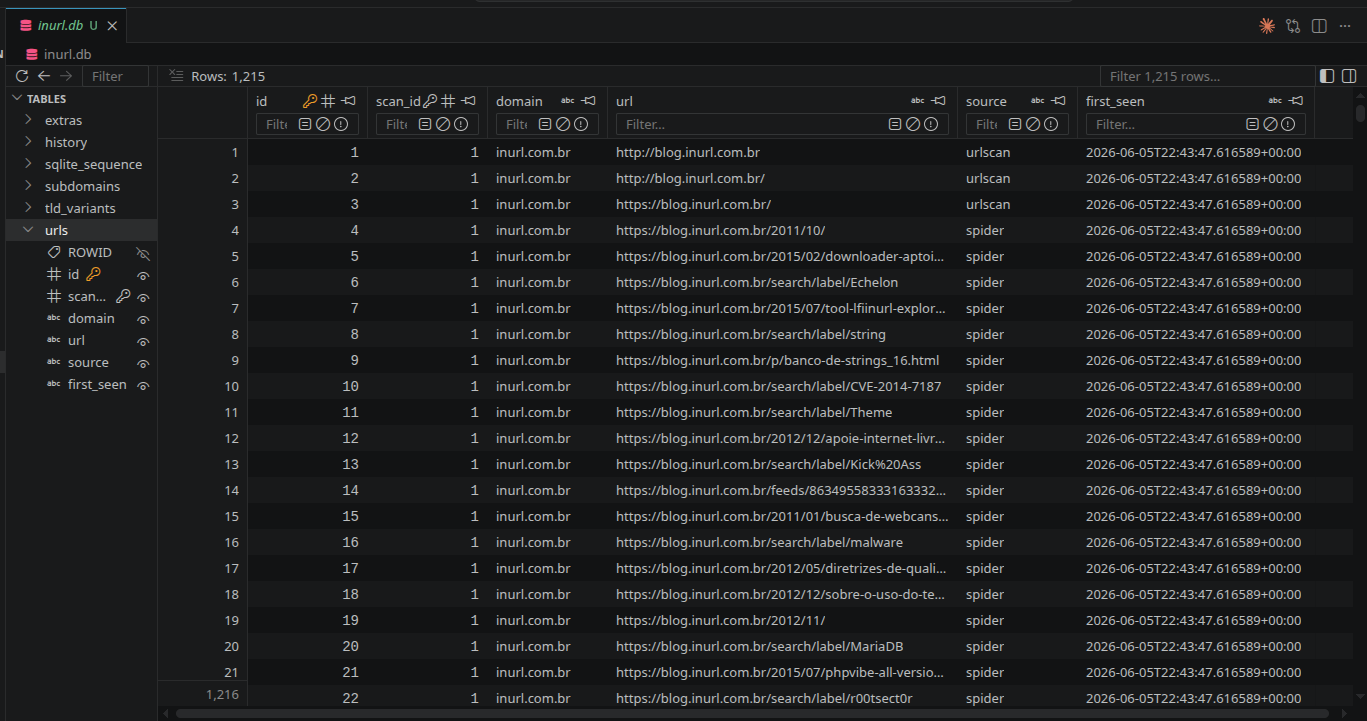
Task: Sort by the url column header
Action: pyautogui.click(x=624, y=101)
